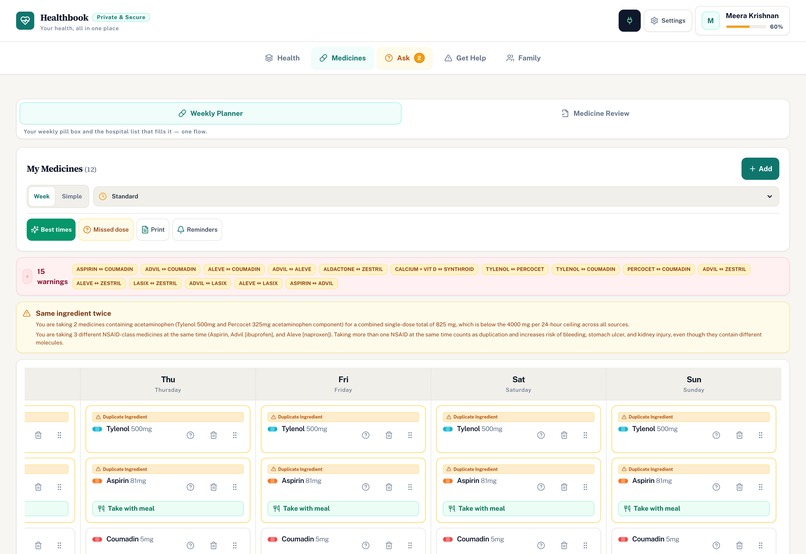Click help icon on Friday Aspirin

click(x=365, y=487)
